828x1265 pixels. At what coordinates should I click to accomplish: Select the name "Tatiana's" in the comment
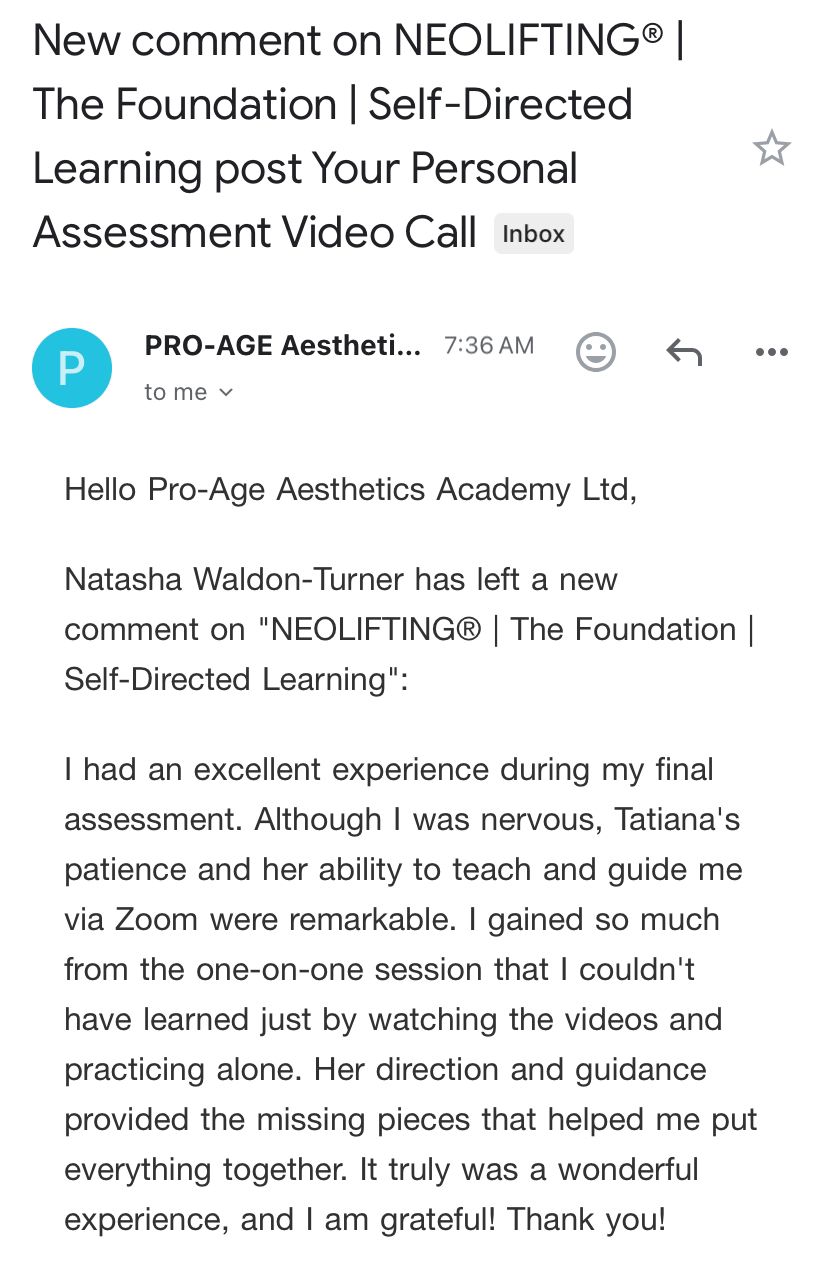[x=677, y=820]
